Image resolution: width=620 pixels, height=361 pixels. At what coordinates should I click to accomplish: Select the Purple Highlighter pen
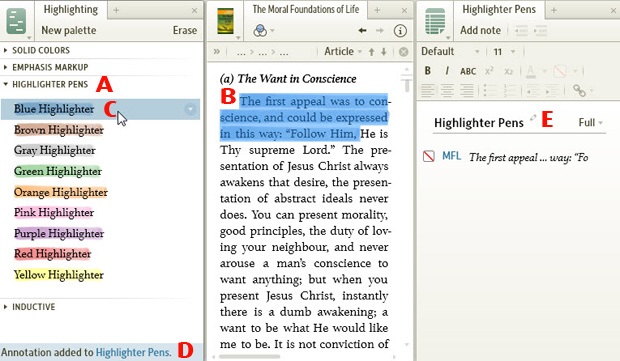coord(59,233)
